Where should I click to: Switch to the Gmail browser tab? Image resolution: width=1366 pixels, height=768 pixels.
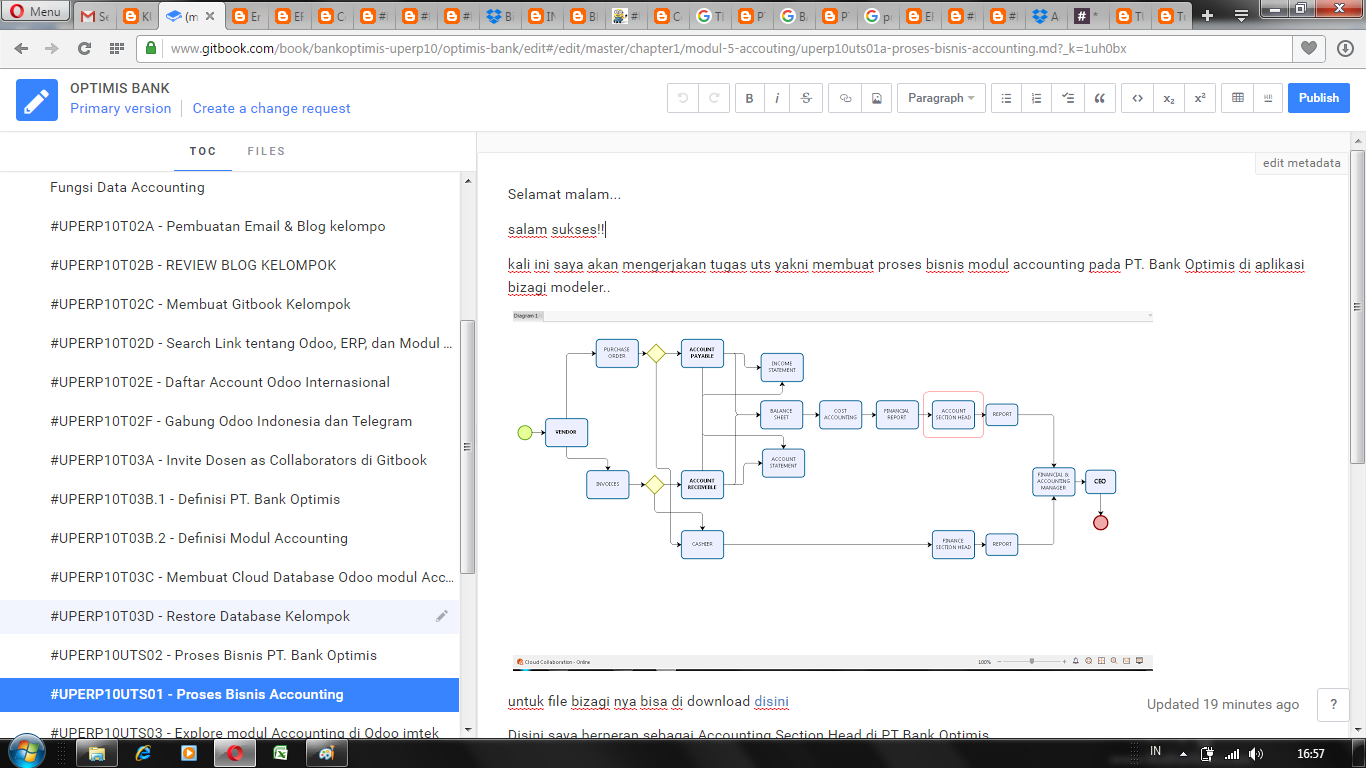point(96,16)
